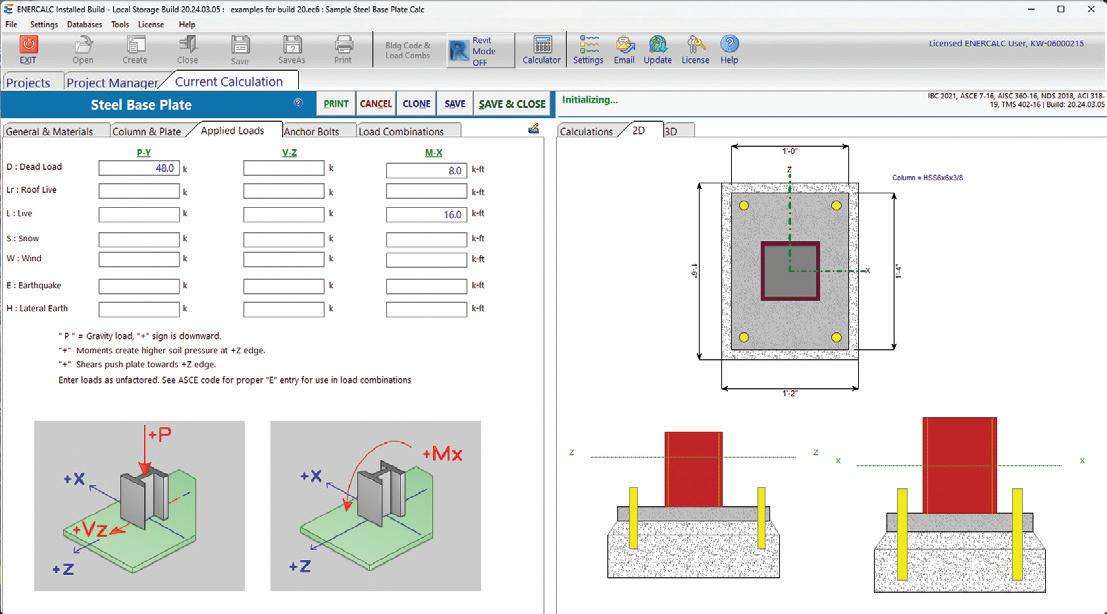1107x614 pixels.
Task: Open the Settings toolbar icon
Action: point(588,49)
